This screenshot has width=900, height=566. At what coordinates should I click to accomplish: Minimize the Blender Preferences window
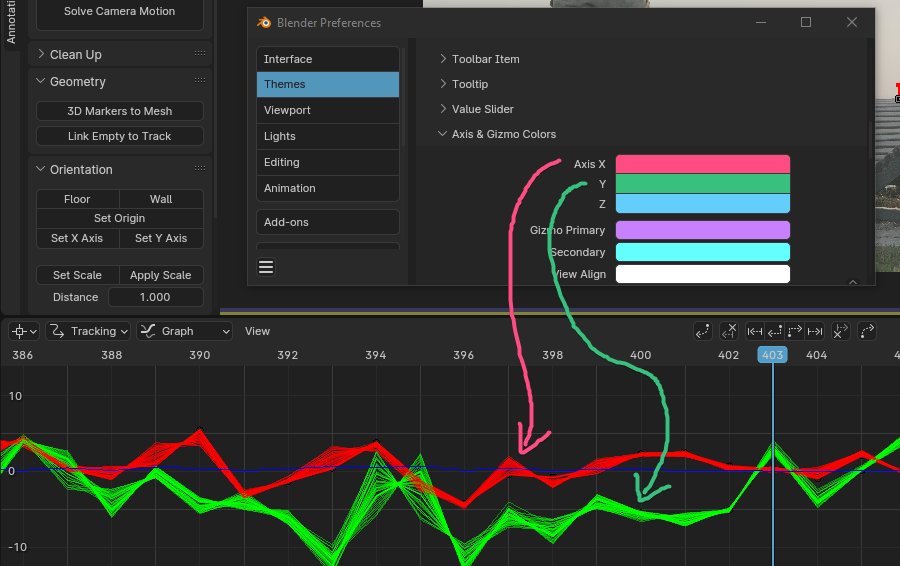(x=761, y=22)
